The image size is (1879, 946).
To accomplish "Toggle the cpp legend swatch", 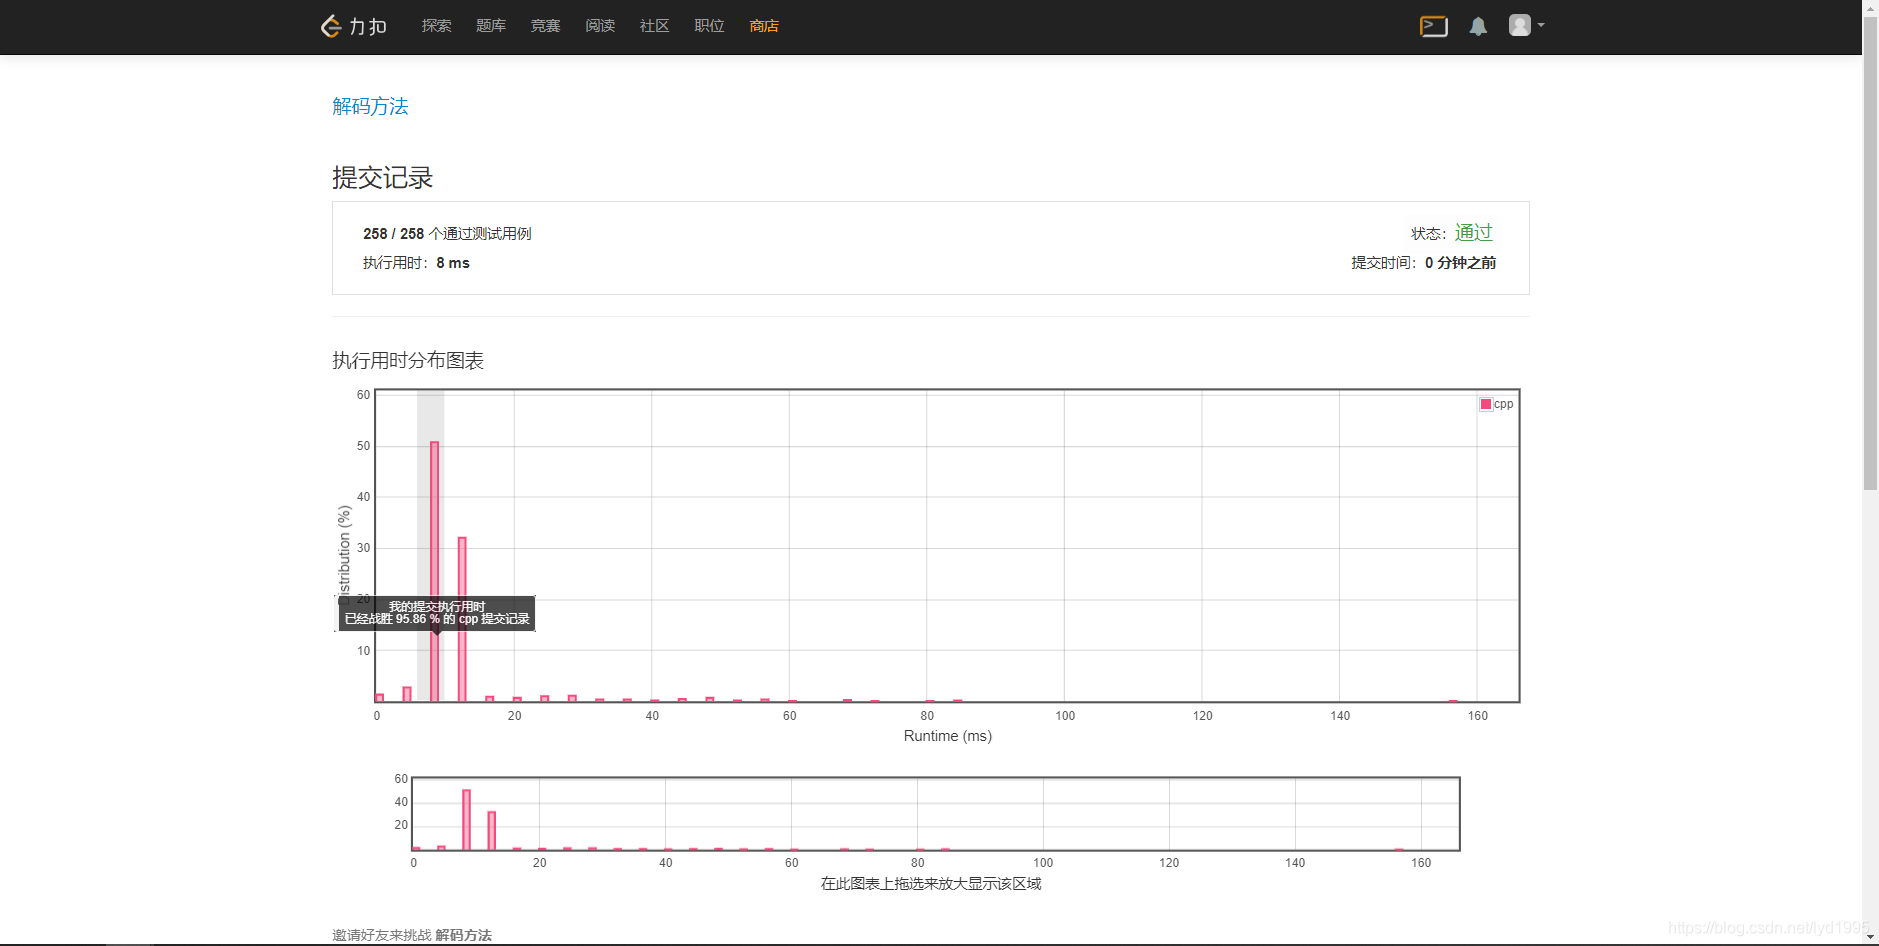I will (x=1486, y=404).
